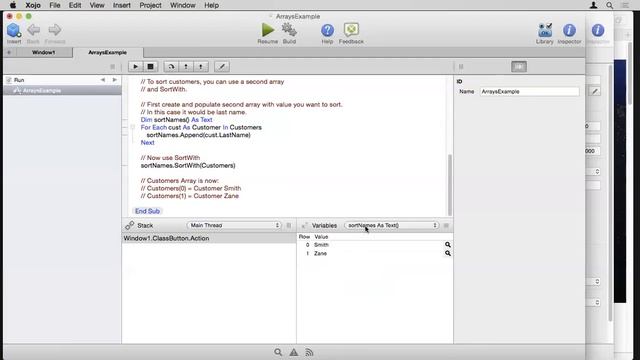
Task: Click magnifier icon for Zane row
Action: [448, 253]
